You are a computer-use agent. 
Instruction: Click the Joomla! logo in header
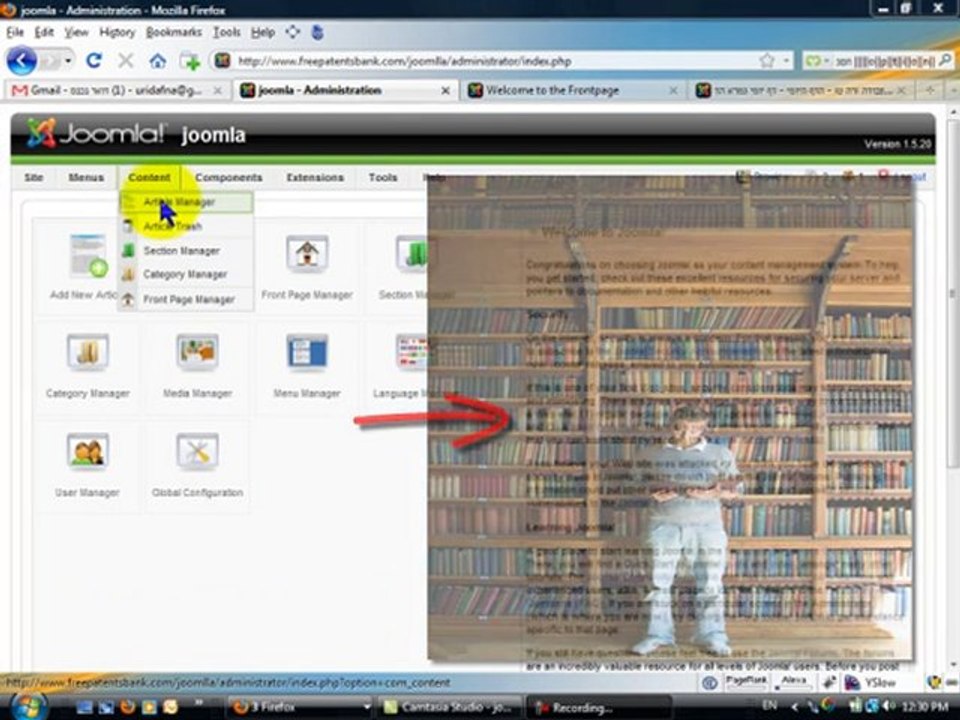(x=96, y=133)
